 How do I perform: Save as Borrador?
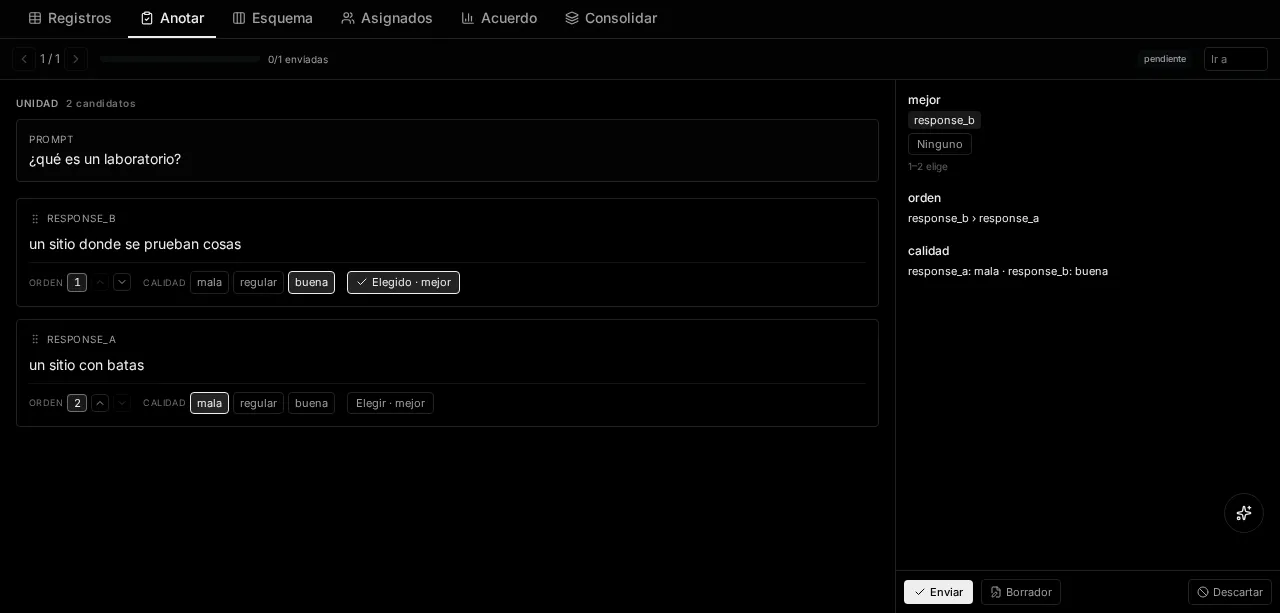click(1020, 592)
